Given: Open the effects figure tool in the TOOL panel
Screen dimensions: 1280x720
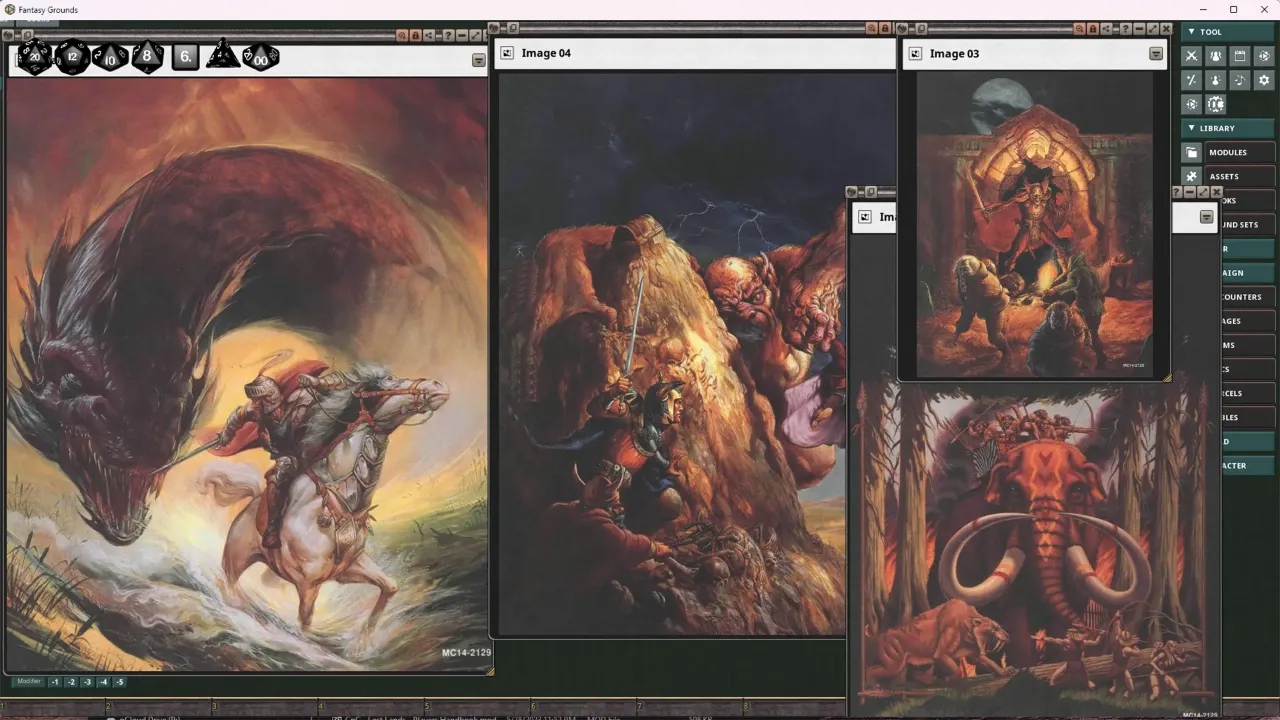Looking at the screenshot, I should [x=1215, y=80].
